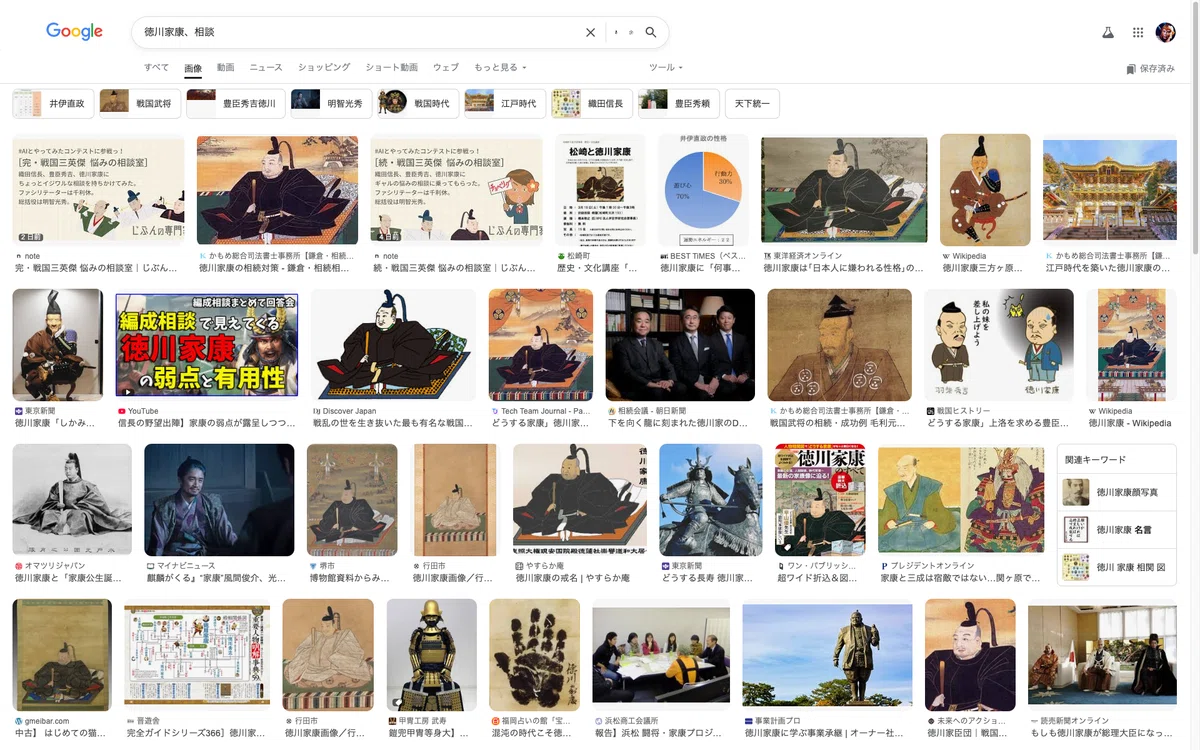Clear the search query with the X icon
The height and width of the screenshot is (750, 1200).
[x=590, y=33]
